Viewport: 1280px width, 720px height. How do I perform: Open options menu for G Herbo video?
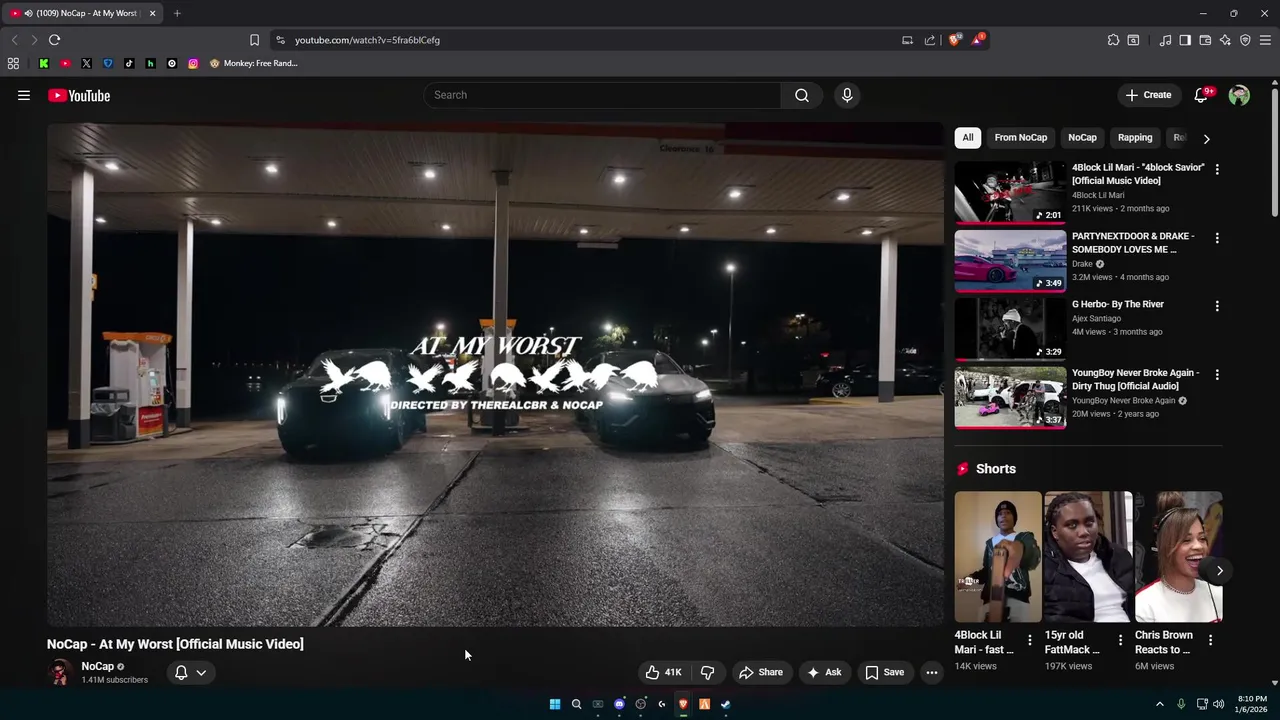(1217, 306)
